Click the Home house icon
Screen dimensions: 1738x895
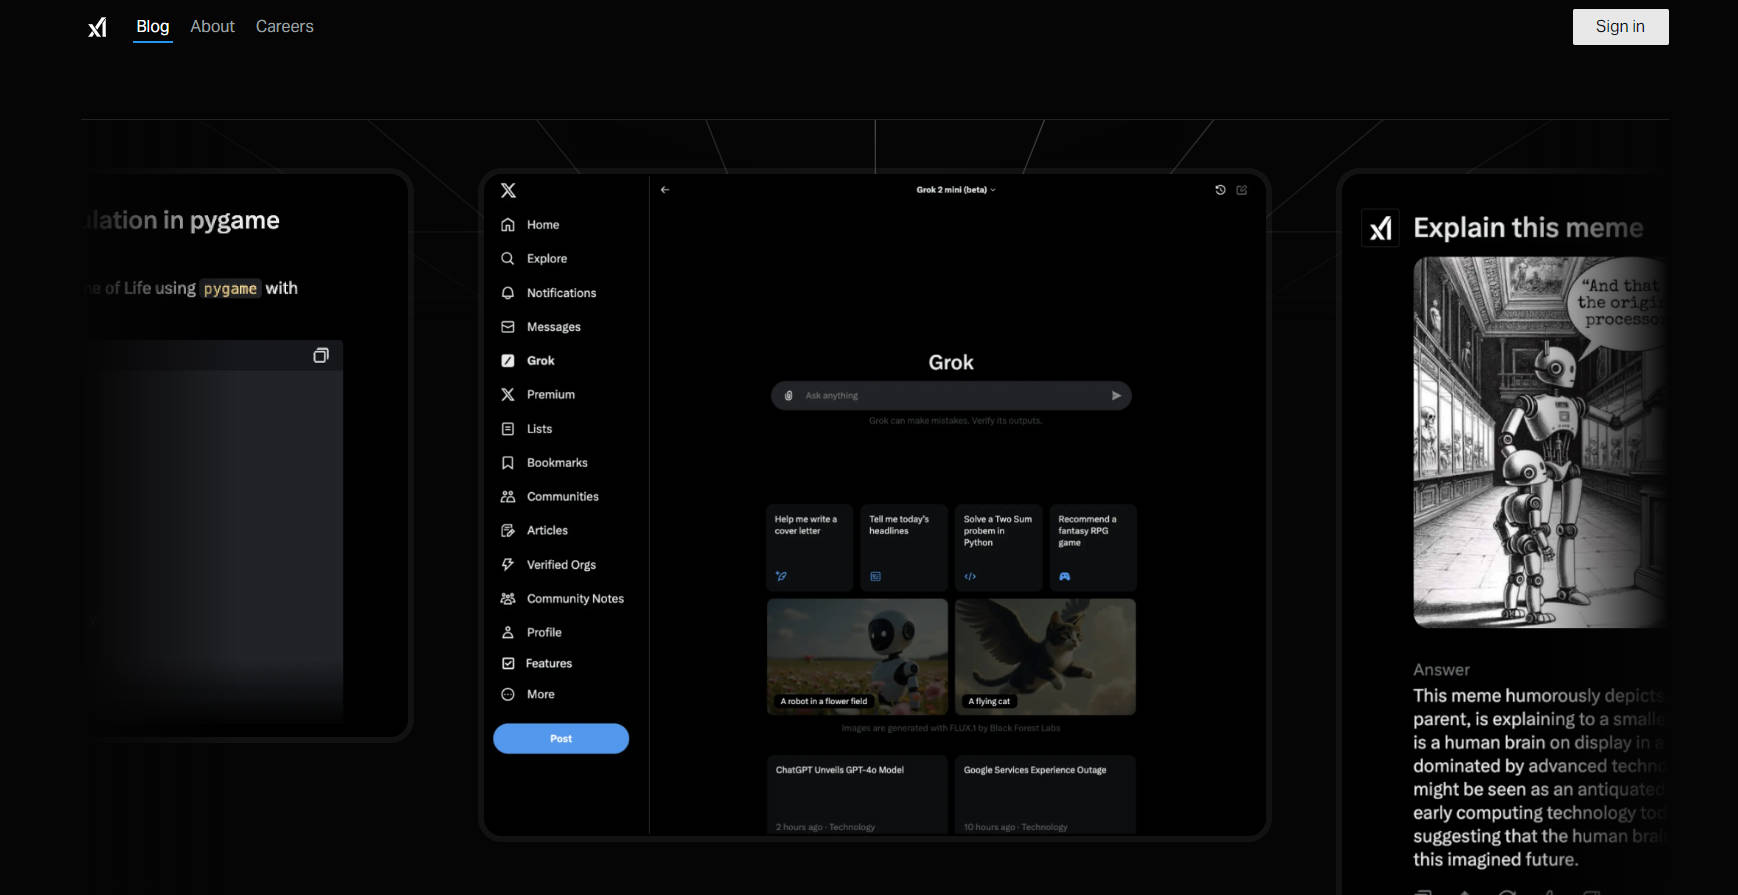pyautogui.click(x=508, y=225)
